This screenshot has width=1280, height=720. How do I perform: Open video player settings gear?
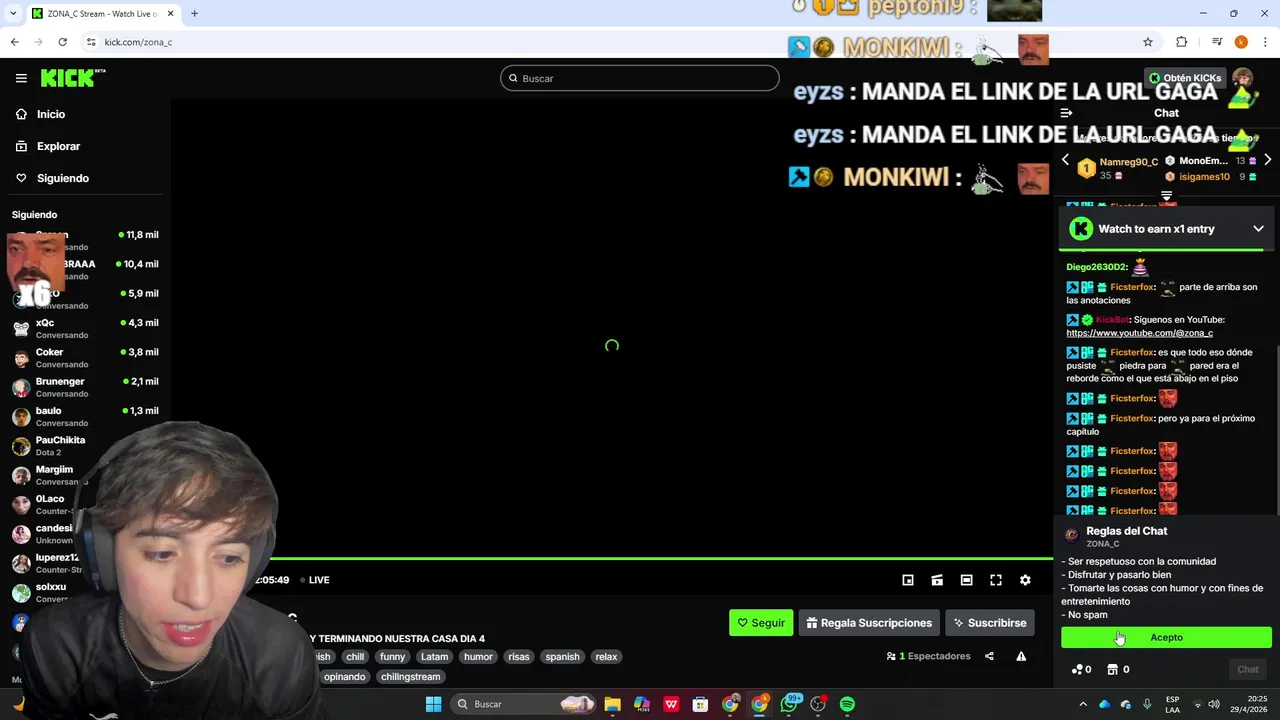[x=1025, y=580]
